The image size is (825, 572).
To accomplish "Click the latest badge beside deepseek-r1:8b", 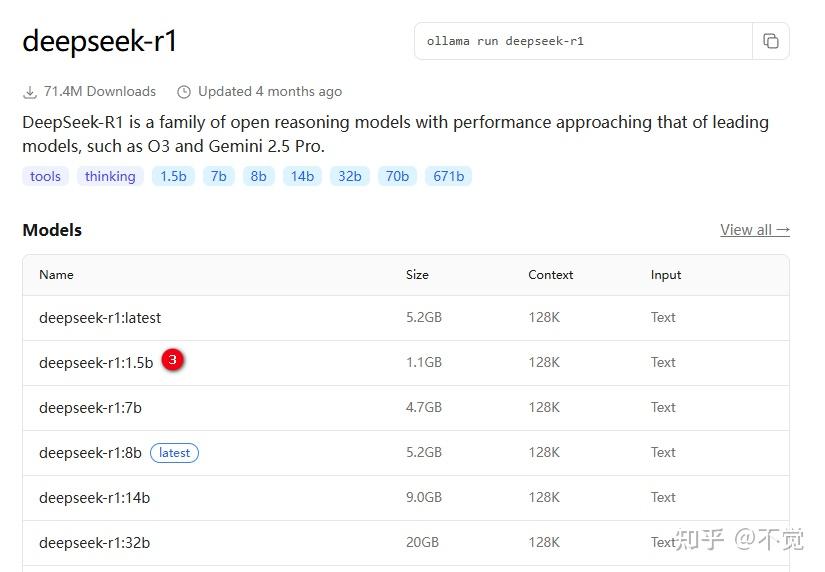I will pyautogui.click(x=174, y=453).
